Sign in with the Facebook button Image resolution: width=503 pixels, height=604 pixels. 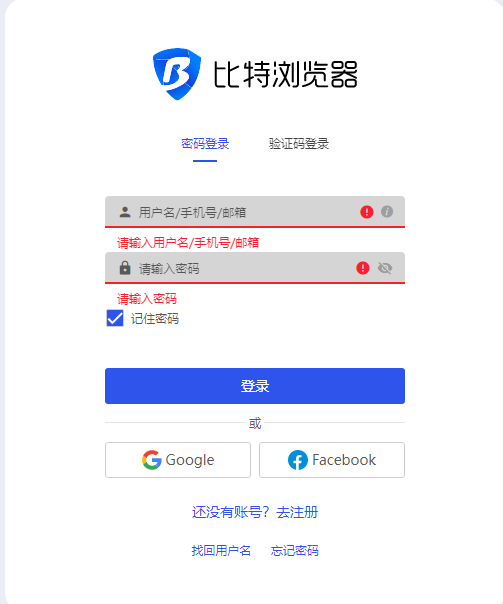(x=332, y=460)
